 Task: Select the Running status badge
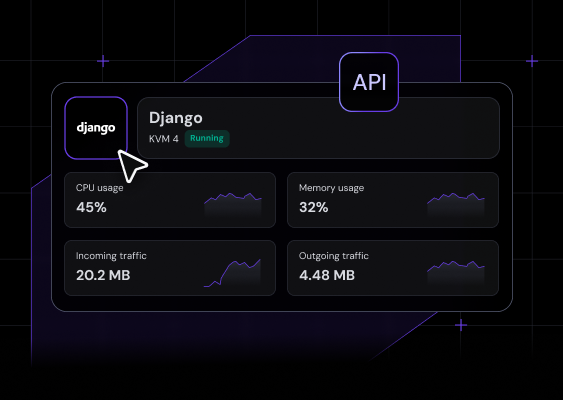[207, 139]
